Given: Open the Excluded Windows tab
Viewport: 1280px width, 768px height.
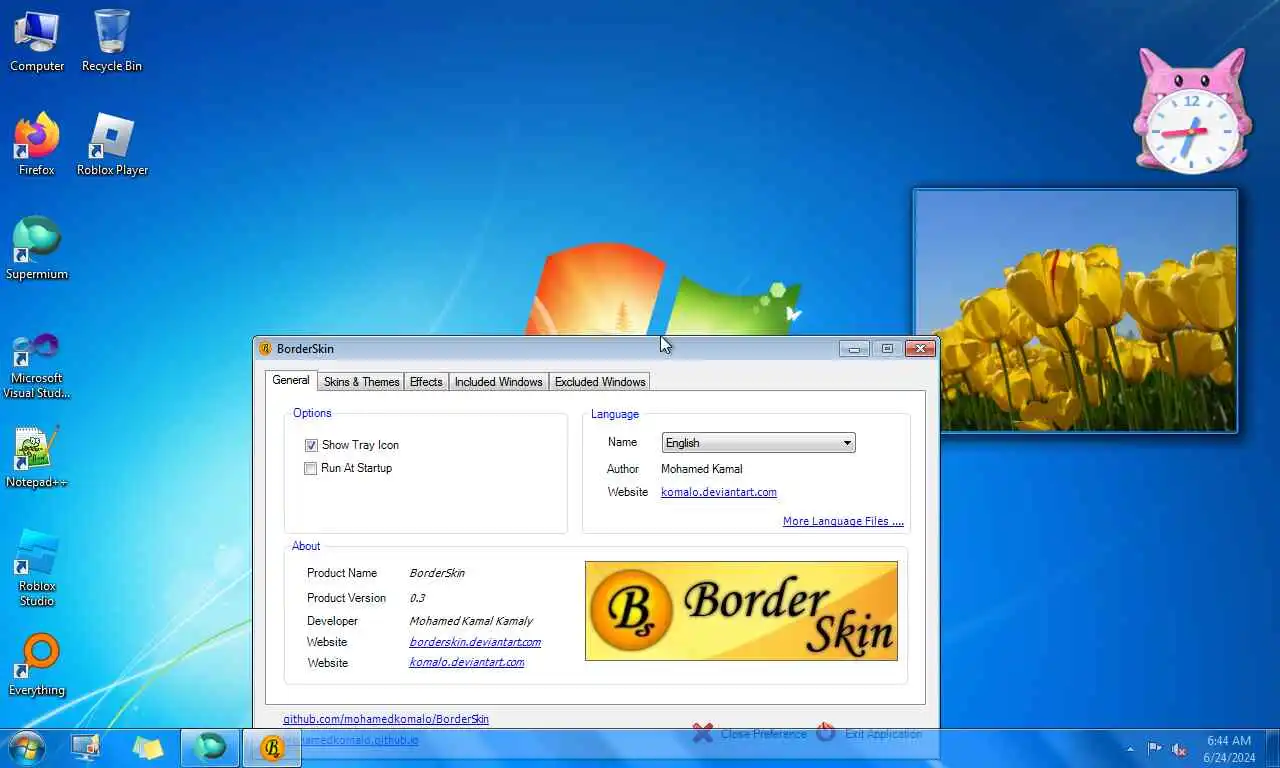Looking at the screenshot, I should [x=600, y=382].
